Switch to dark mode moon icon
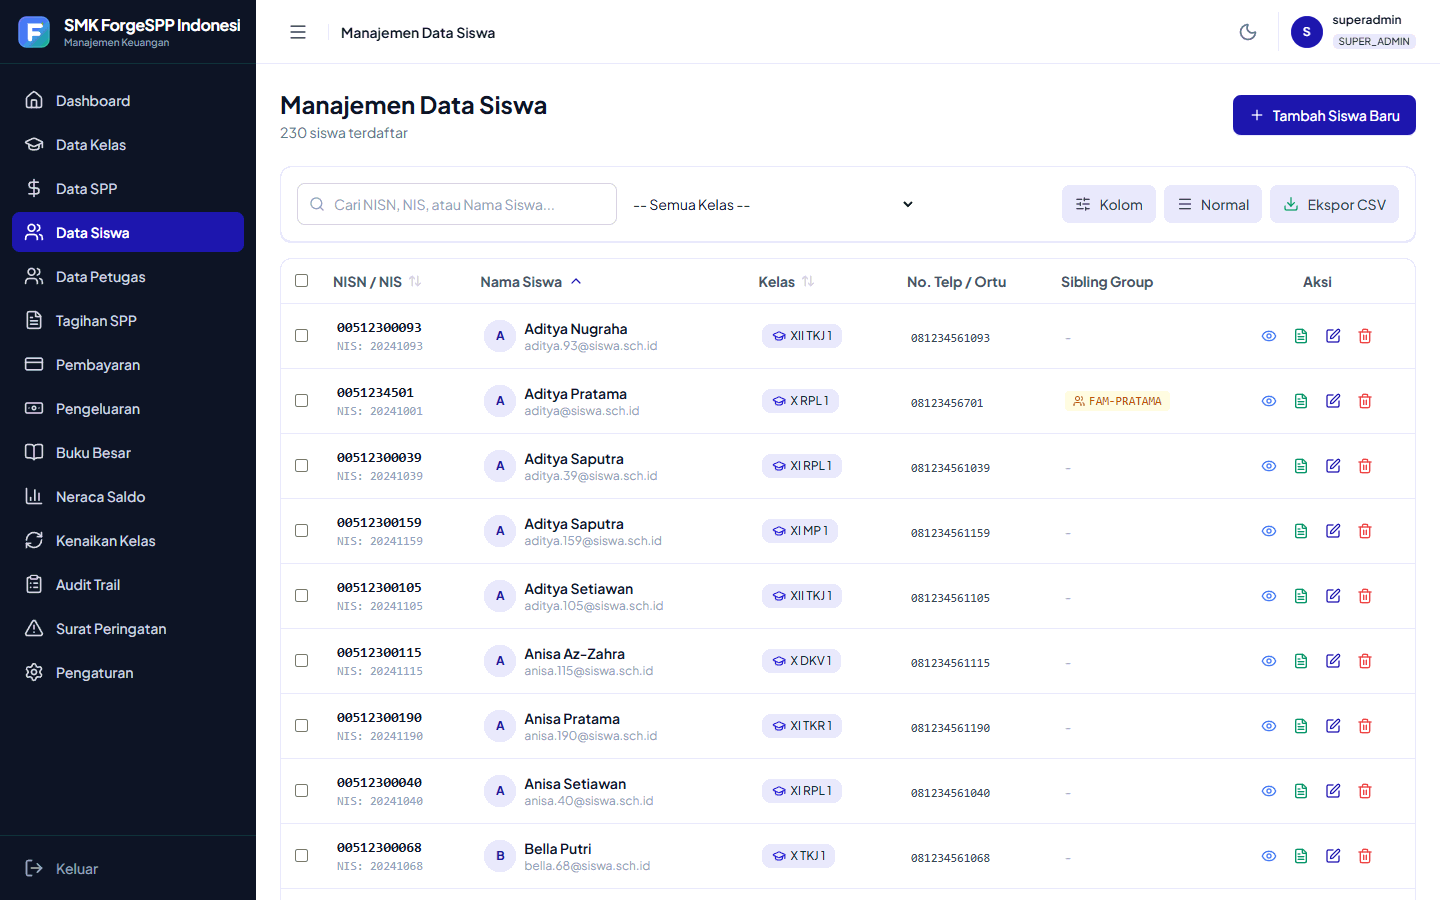 pyautogui.click(x=1248, y=32)
